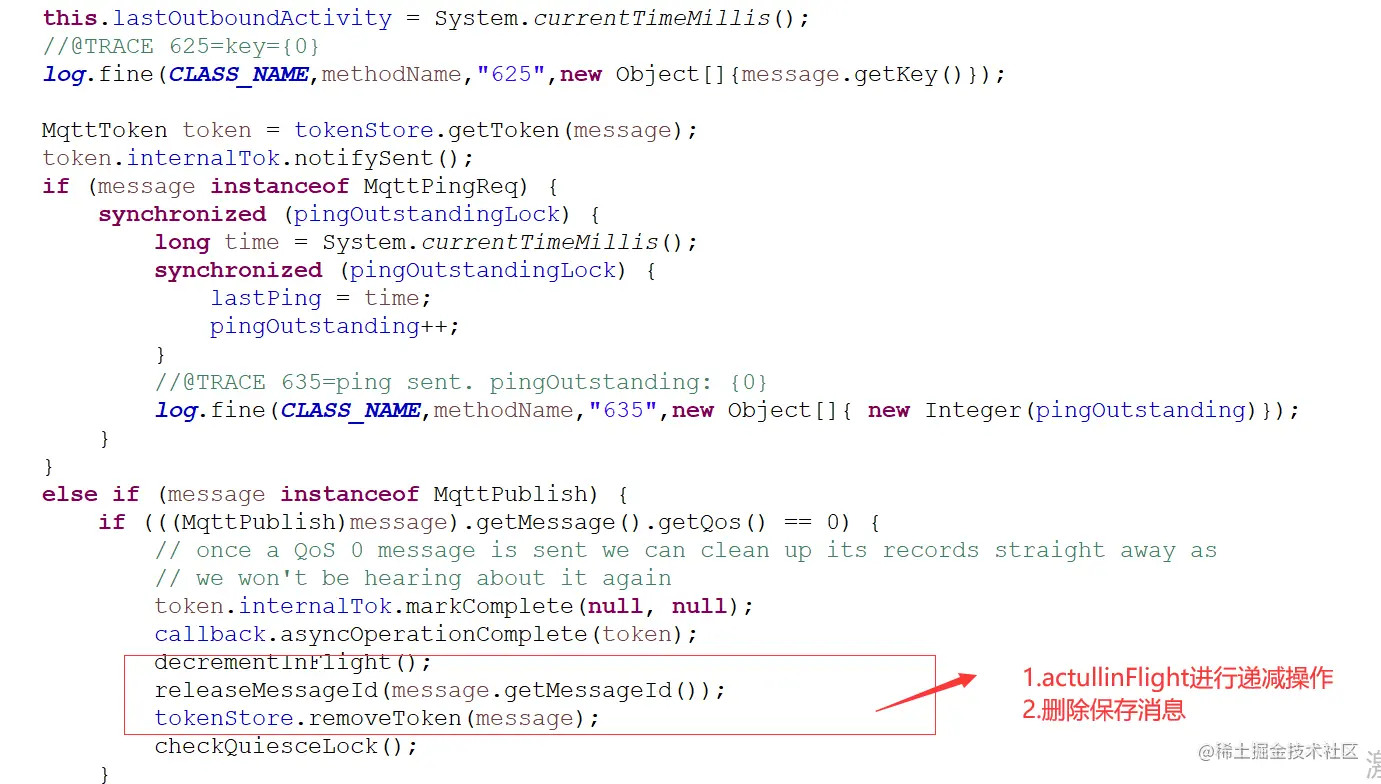The image size is (1381, 784).
Task: Click the 'decrementInFlight();' call
Action: [x=293, y=662]
